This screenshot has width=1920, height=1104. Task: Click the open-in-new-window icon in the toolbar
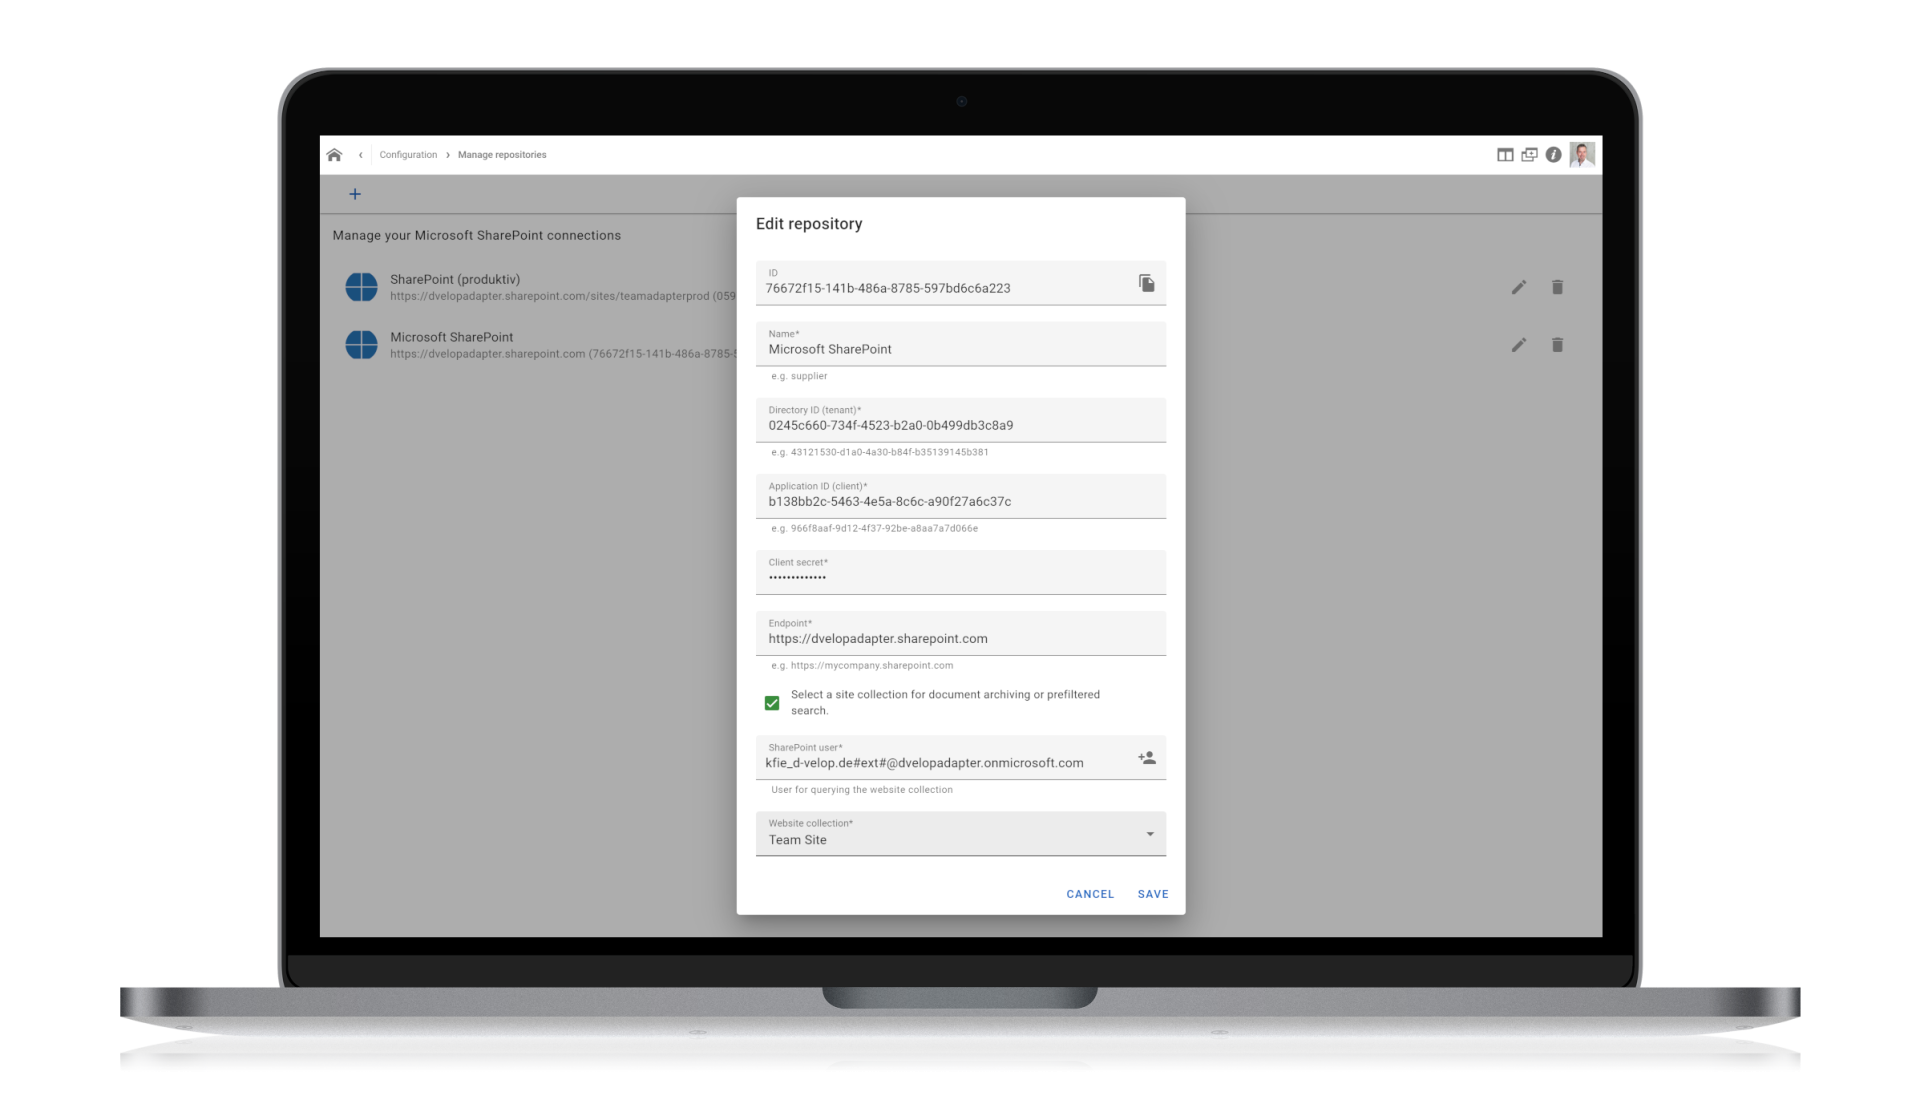(x=1528, y=154)
